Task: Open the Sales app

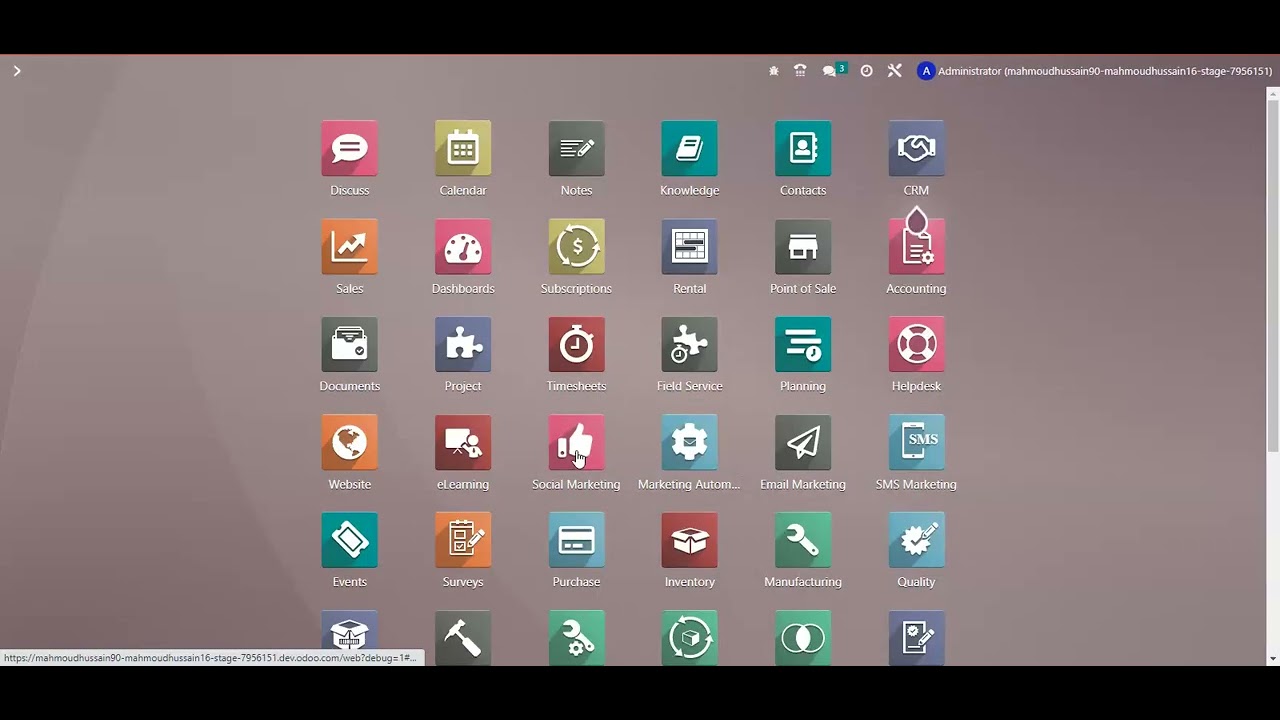Action: click(349, 246)
